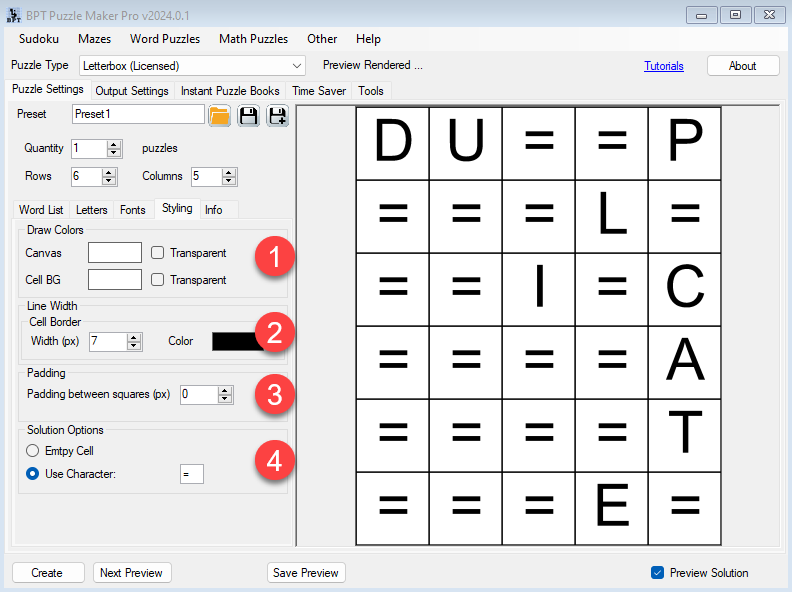Open the Word Puzzles menu
Image resolution: width=792 pixels, height=592 pixels.
pyautogui.click(x=165, y=39)
